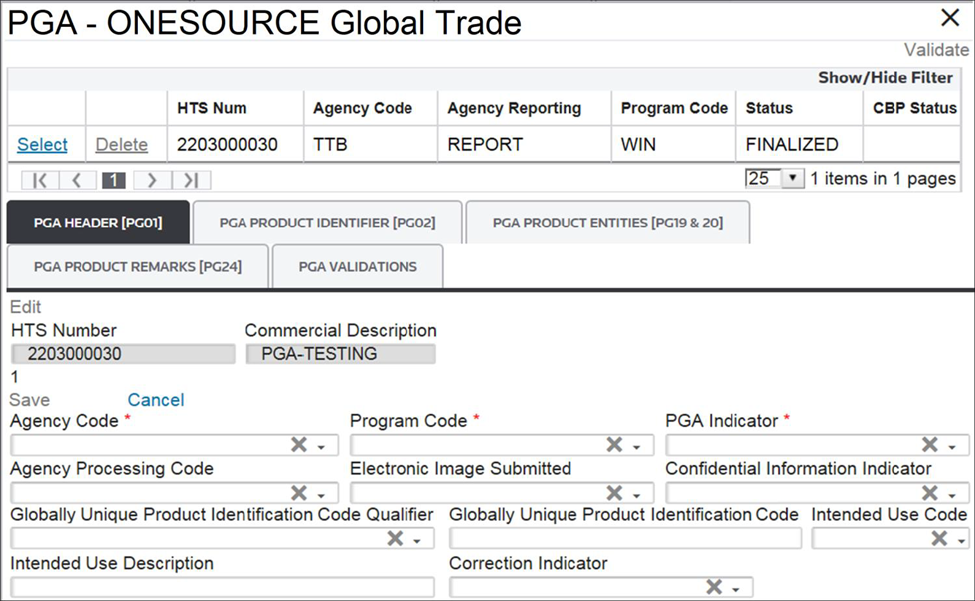Click the Select link in TTB row
Screen dimensions: 975x601
pos(42,145)
